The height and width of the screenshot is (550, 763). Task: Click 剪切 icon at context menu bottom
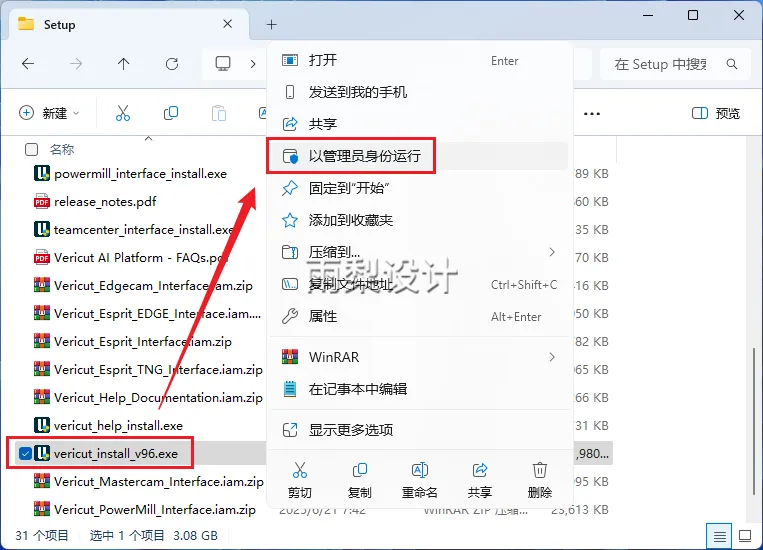(300, 480)
